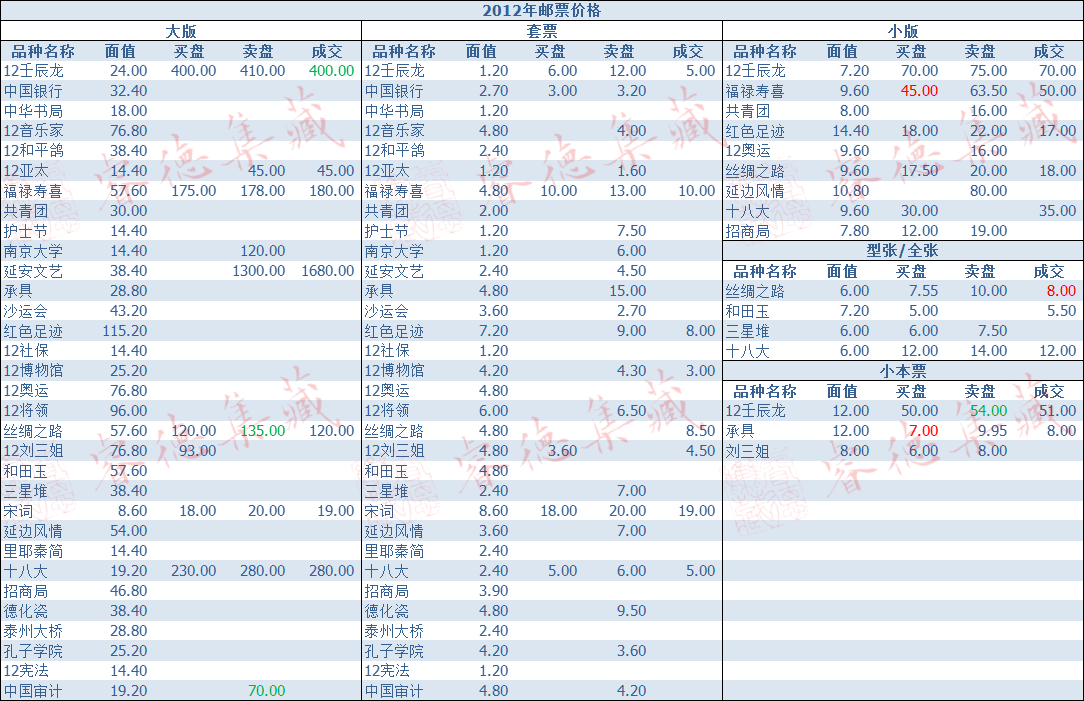Select 9.95 卖盘 of 承具 in 小本票
This screenshot has height=701, width=1084.
[993, 431]
